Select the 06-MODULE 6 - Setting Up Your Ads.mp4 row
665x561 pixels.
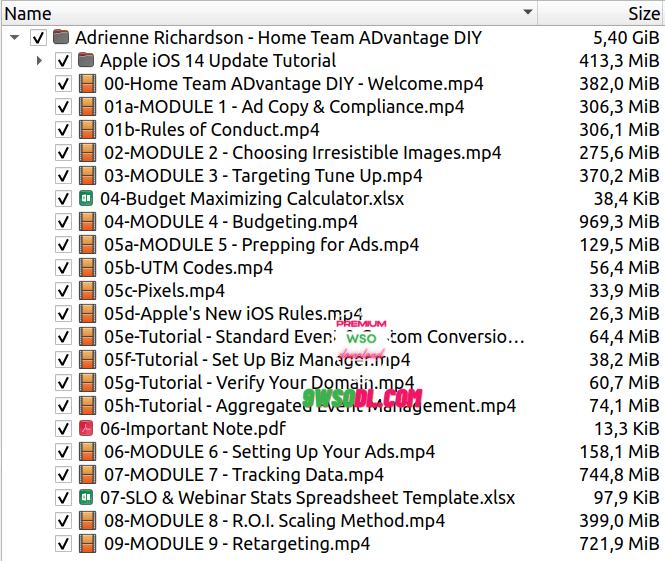(333, 452)
